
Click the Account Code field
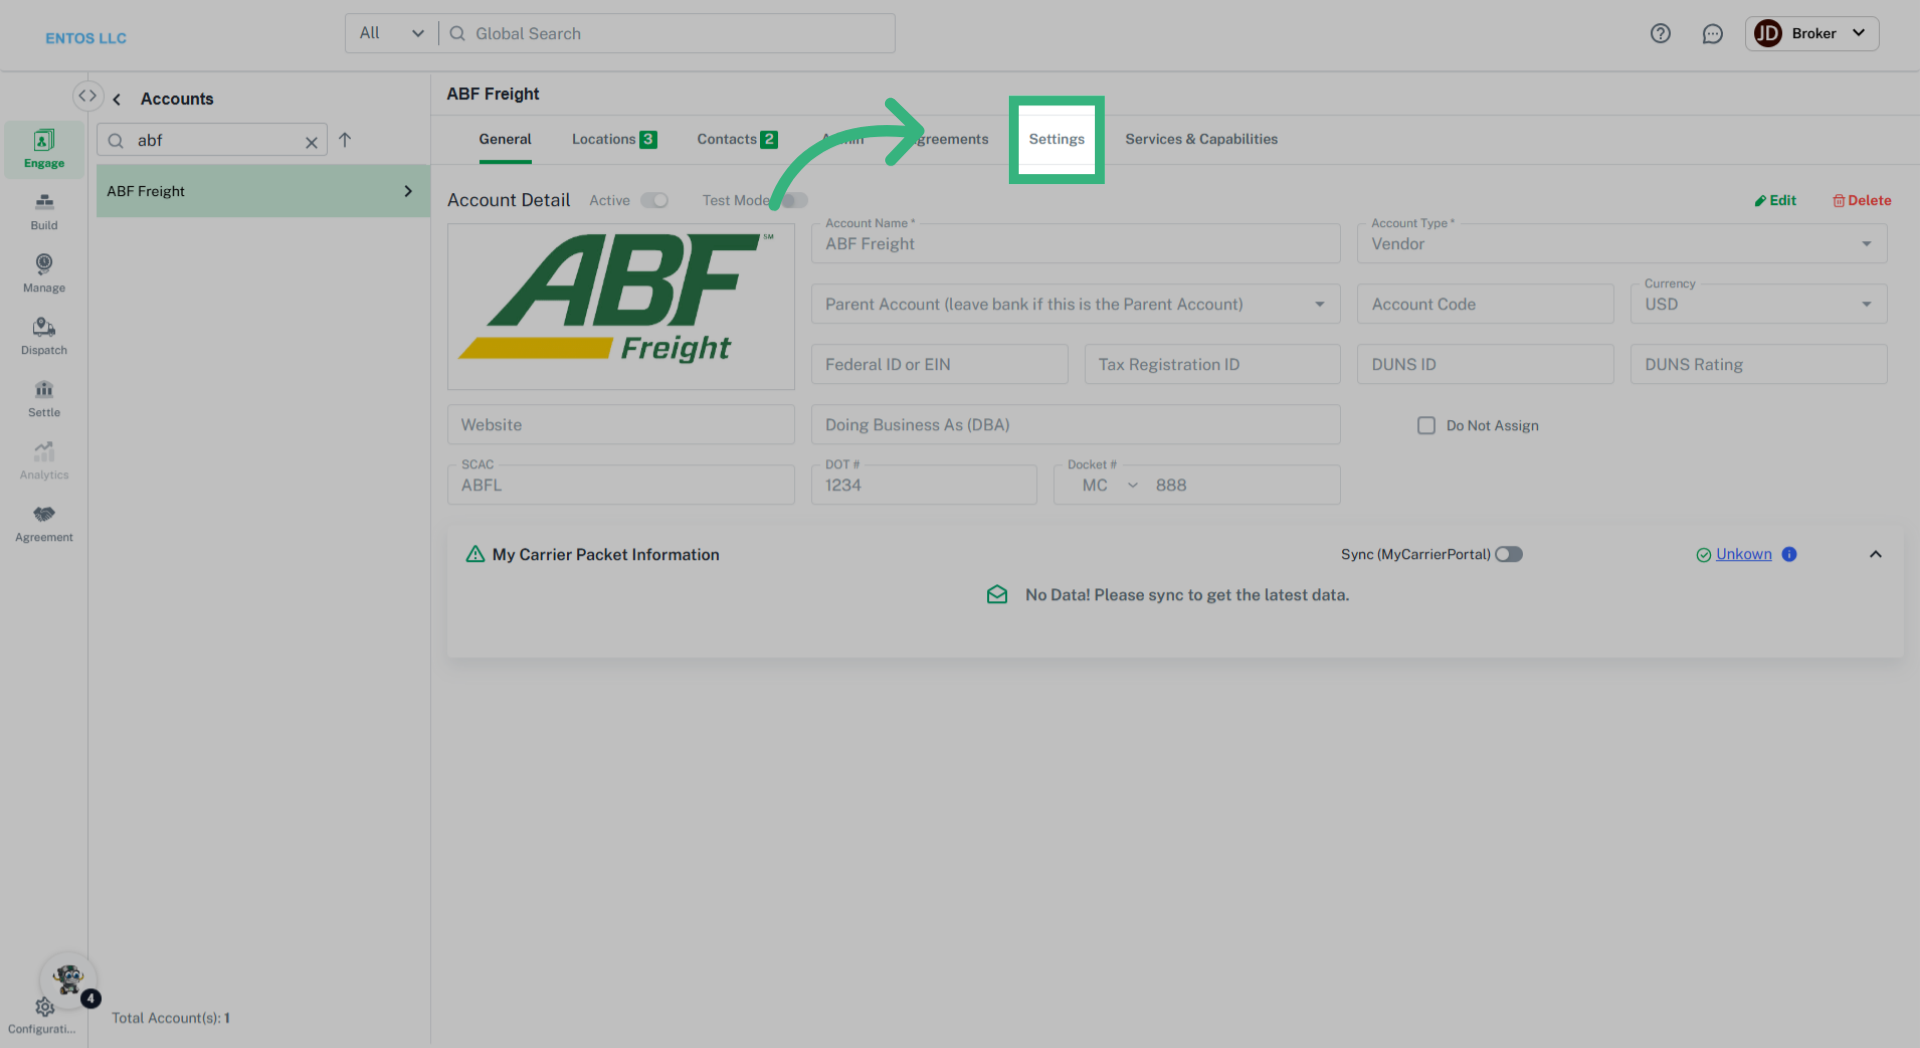1485,304
